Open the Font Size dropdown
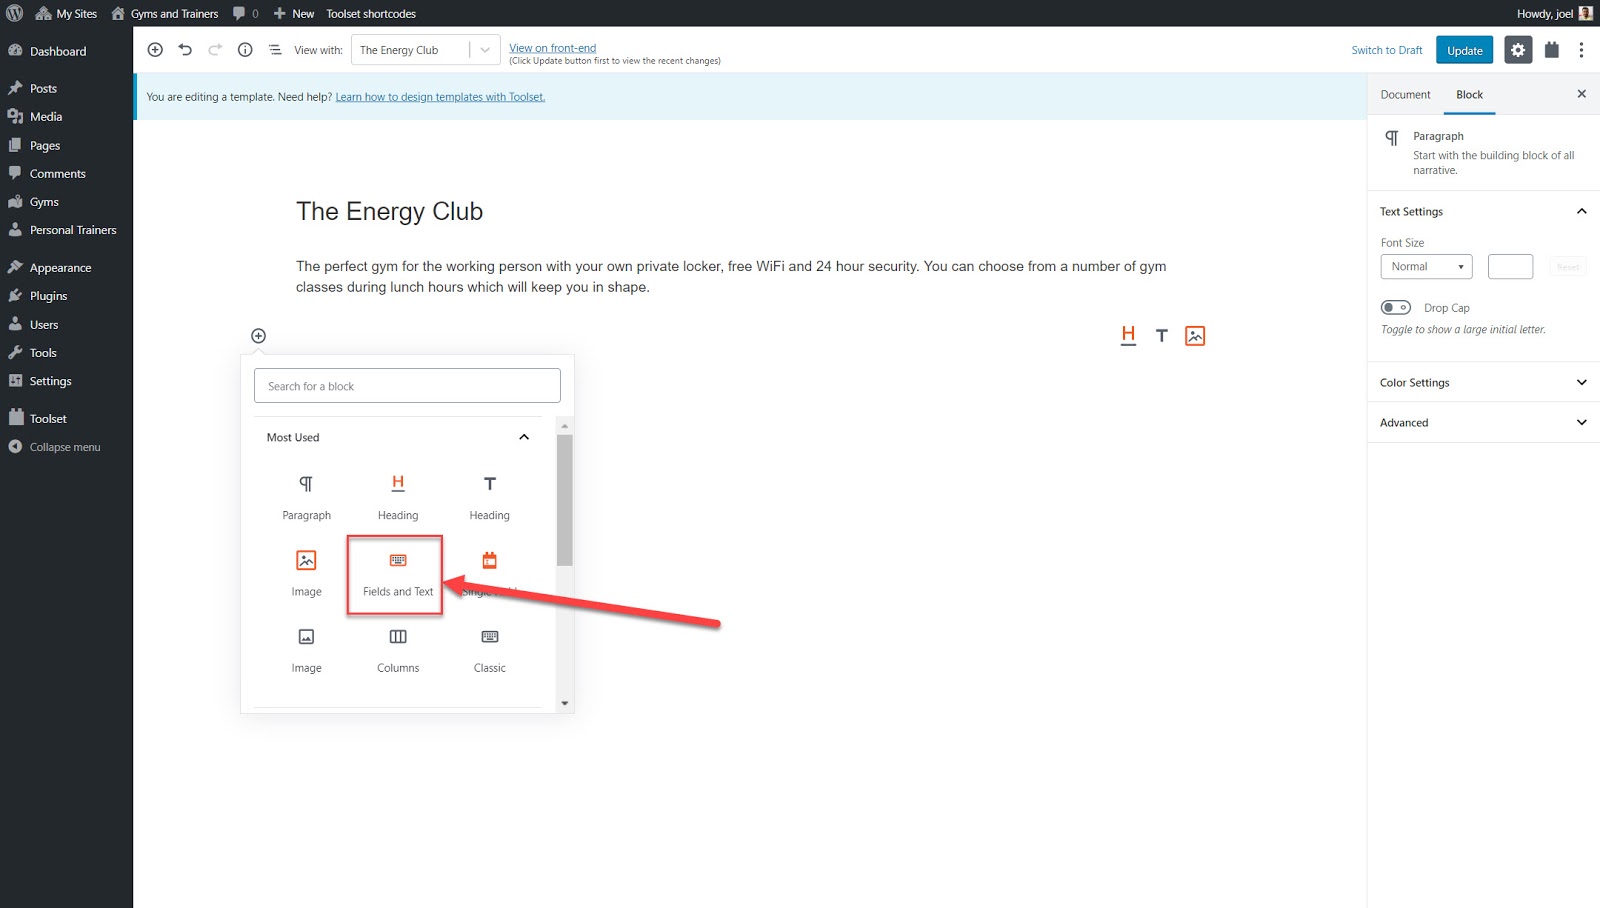This screenshot has width=1600, height=908. pyautogui.click(x=1426, y=267)
